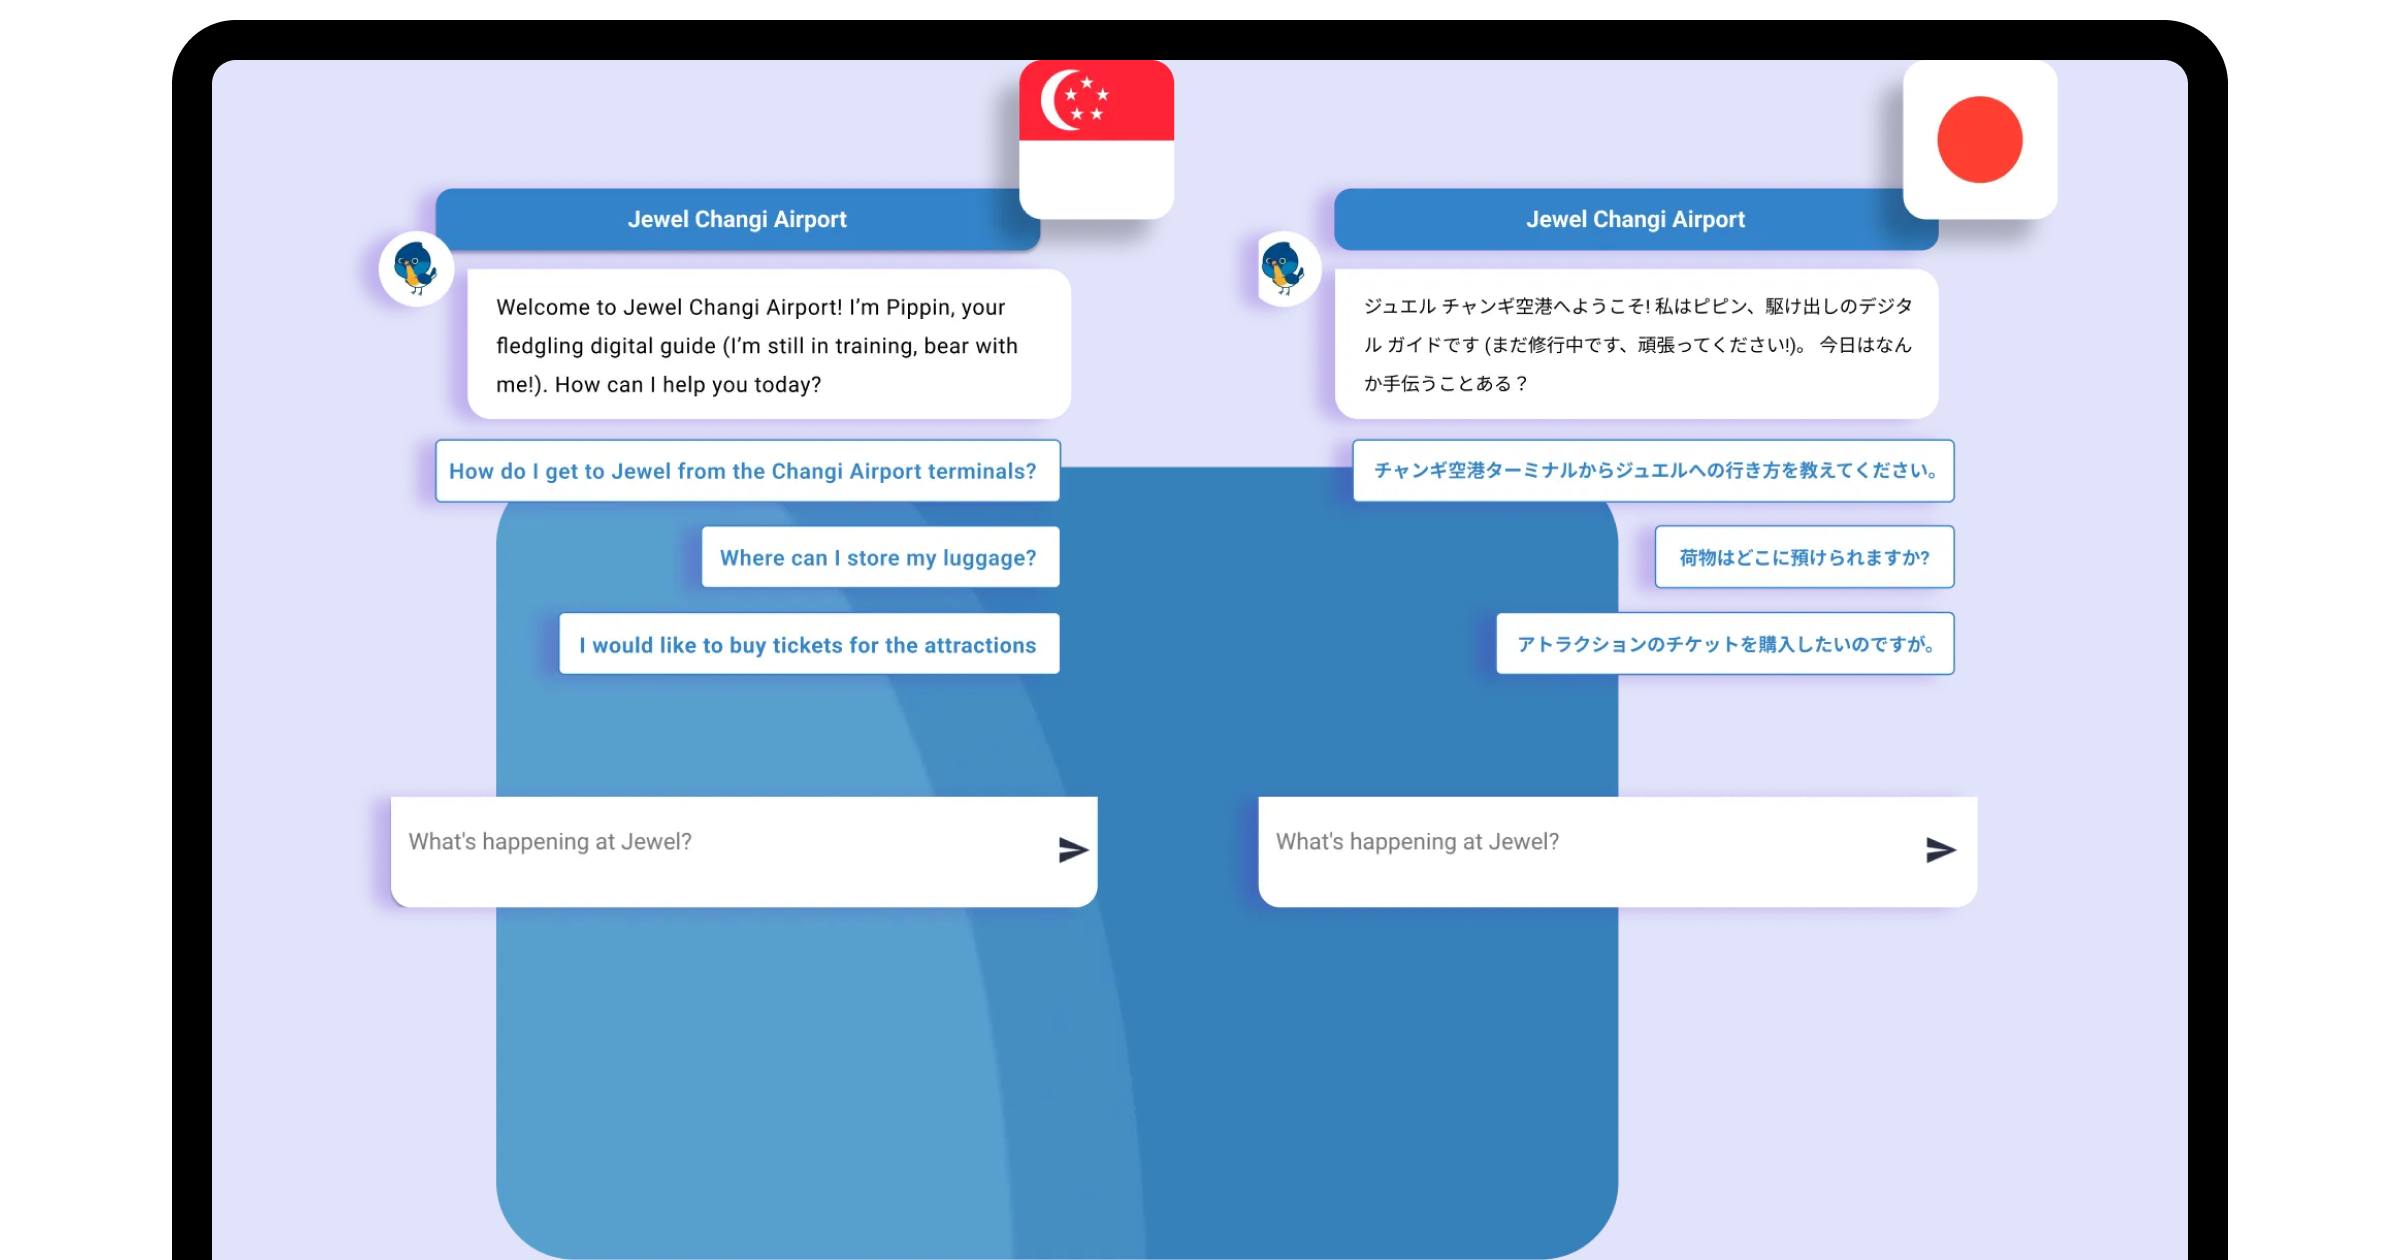
Task: Click the red circle on Japan flag
Action: (1979, 139)
